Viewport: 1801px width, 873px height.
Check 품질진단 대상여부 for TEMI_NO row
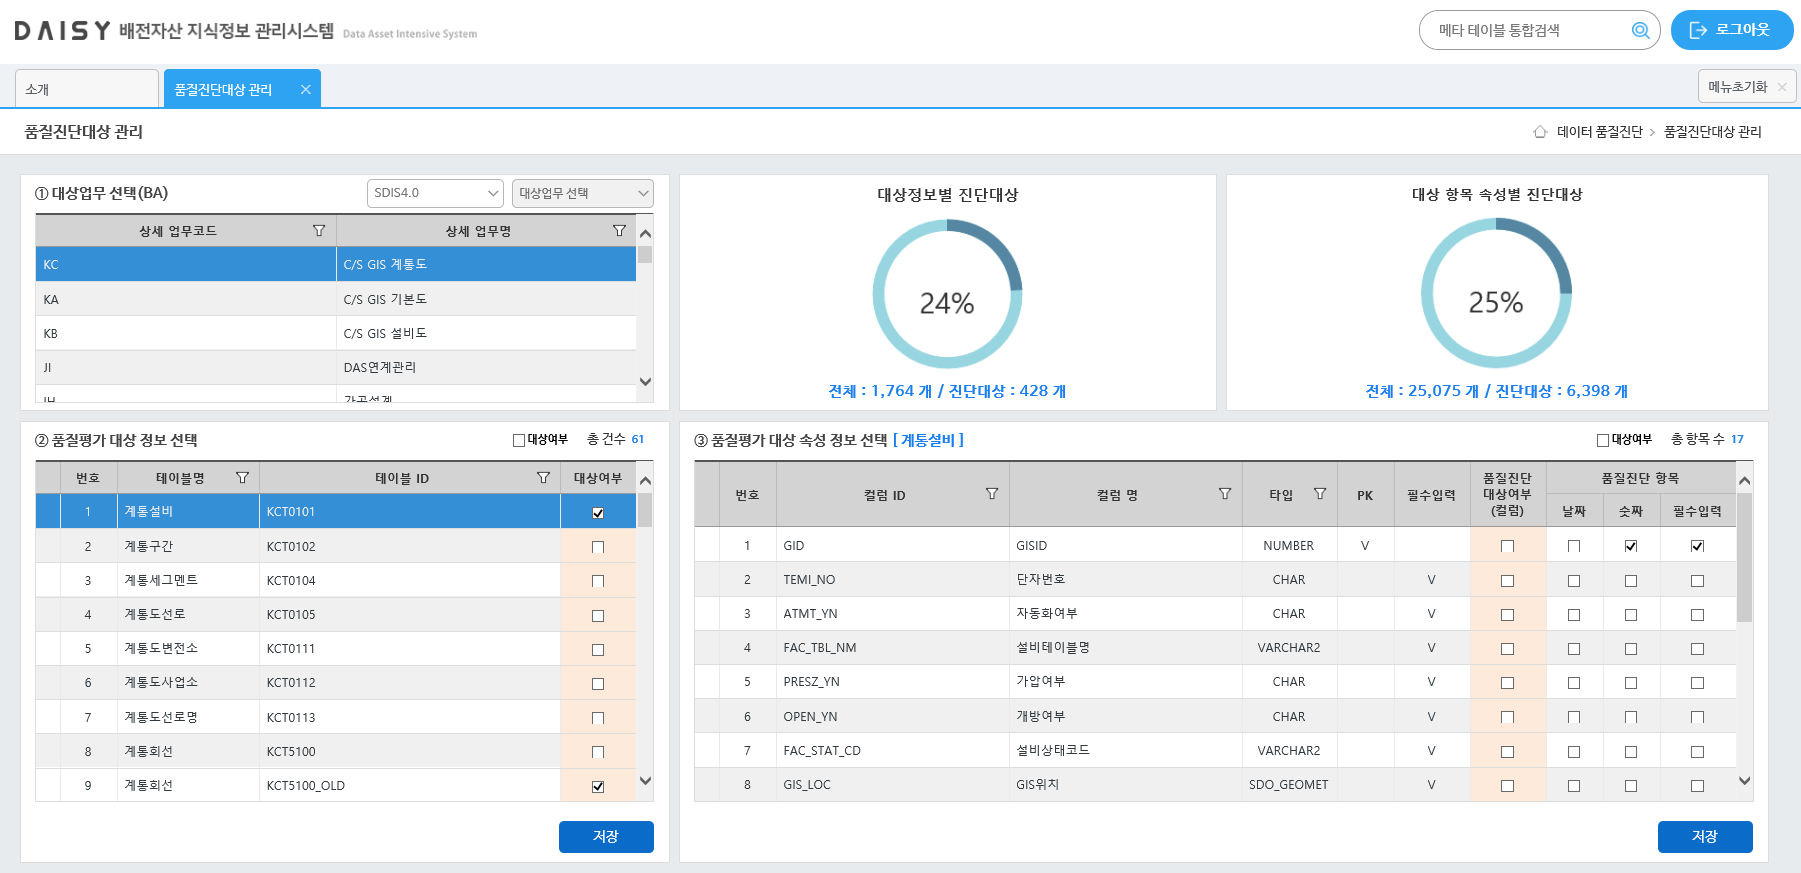tap(1507, 581)
